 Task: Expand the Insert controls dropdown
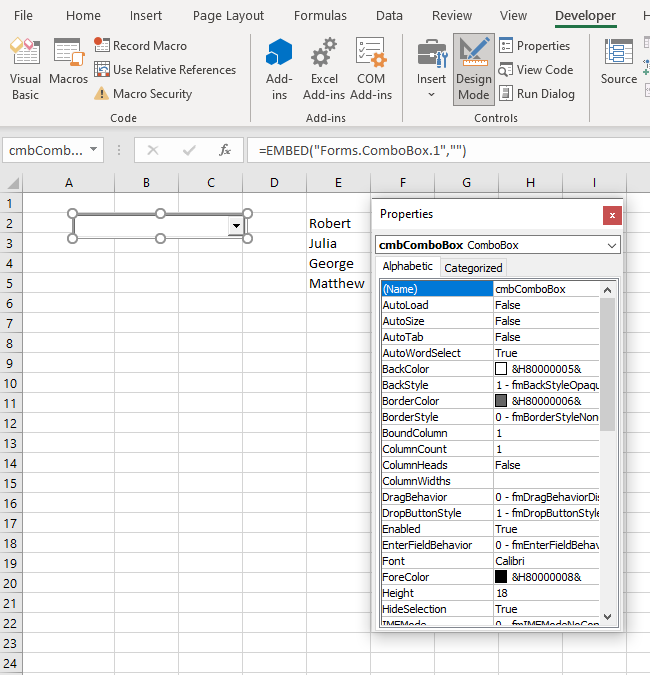click(x=431, y=94)
